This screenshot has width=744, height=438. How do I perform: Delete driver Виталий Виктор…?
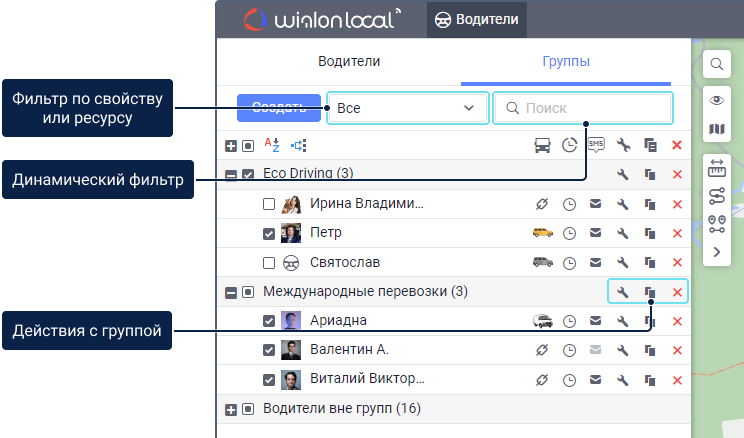coord(678,381)
